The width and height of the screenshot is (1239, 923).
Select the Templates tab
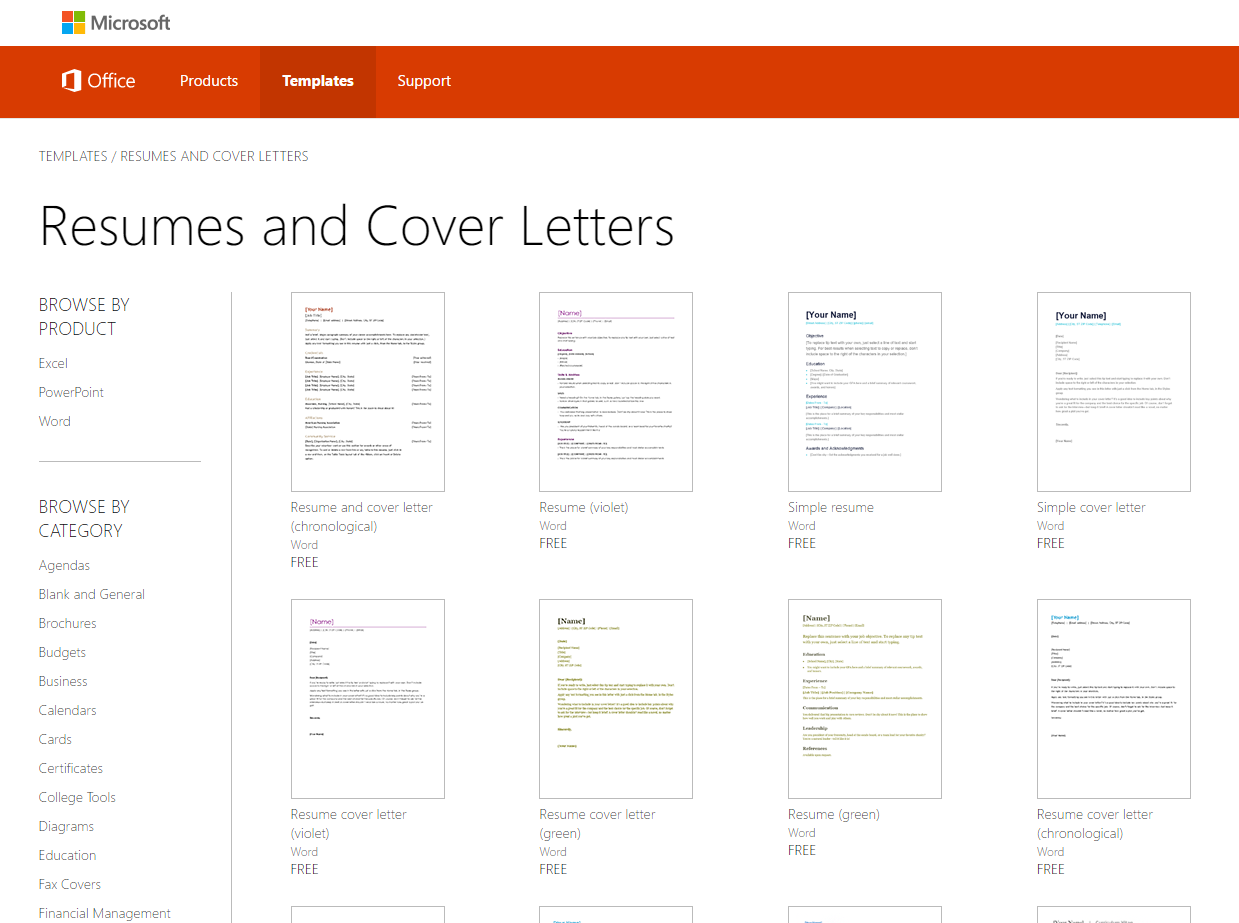coord(317,81)
